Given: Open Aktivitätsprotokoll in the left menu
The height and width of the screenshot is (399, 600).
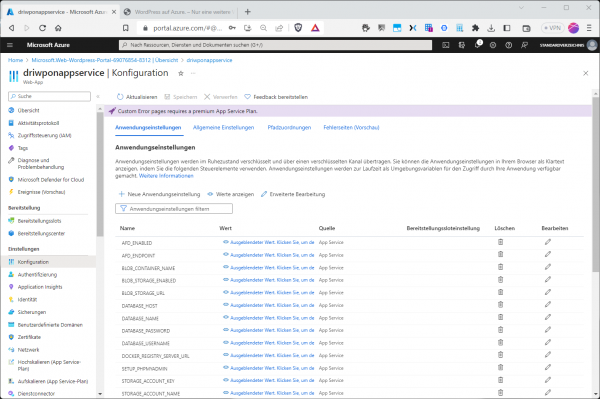Looking at the screenshot, I should point(38,123).
